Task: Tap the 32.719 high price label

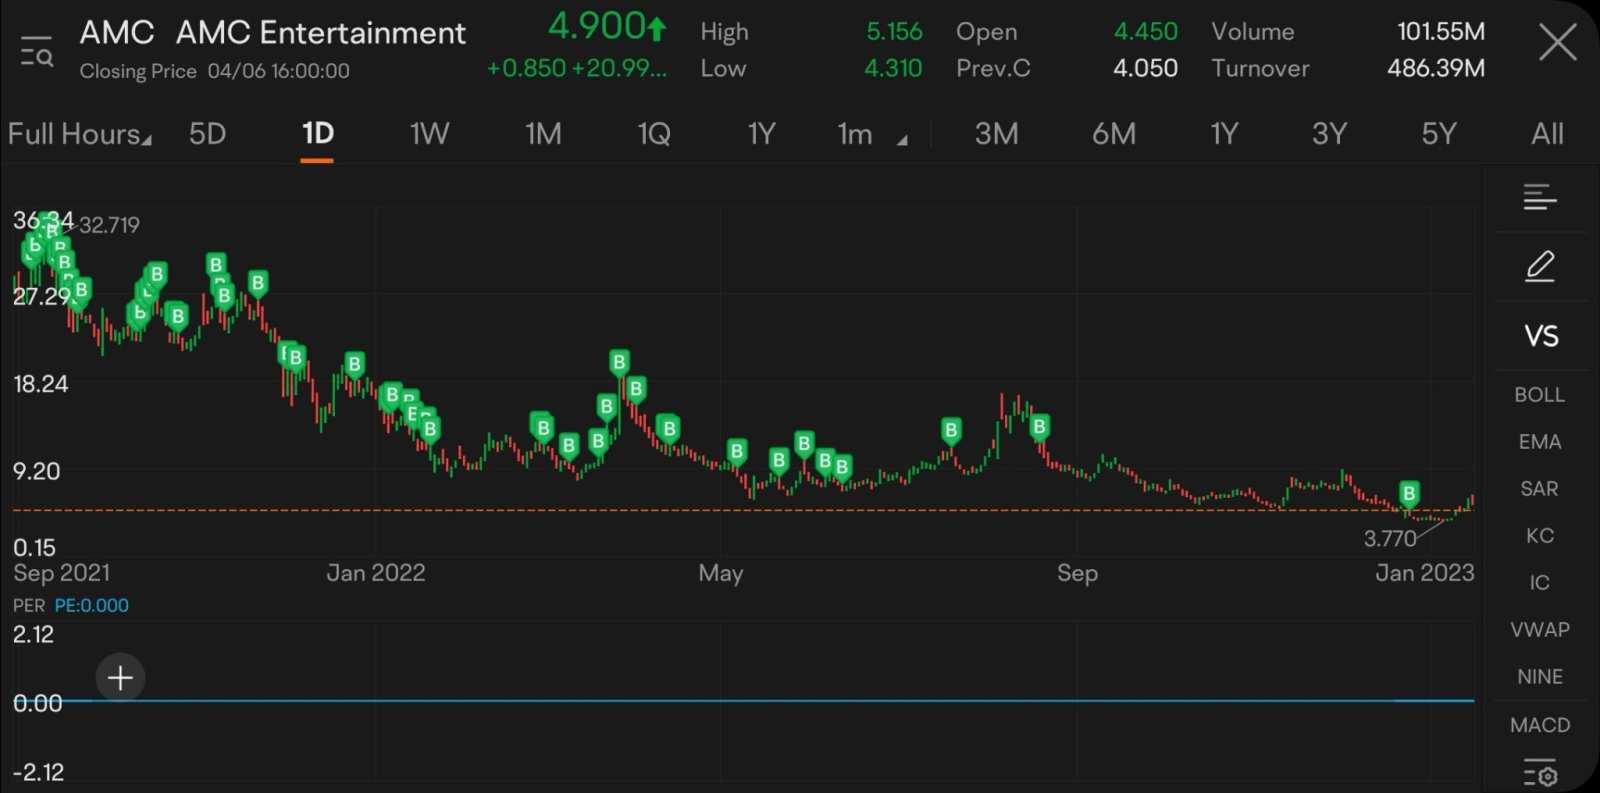Action: click(x=110, y=225)
